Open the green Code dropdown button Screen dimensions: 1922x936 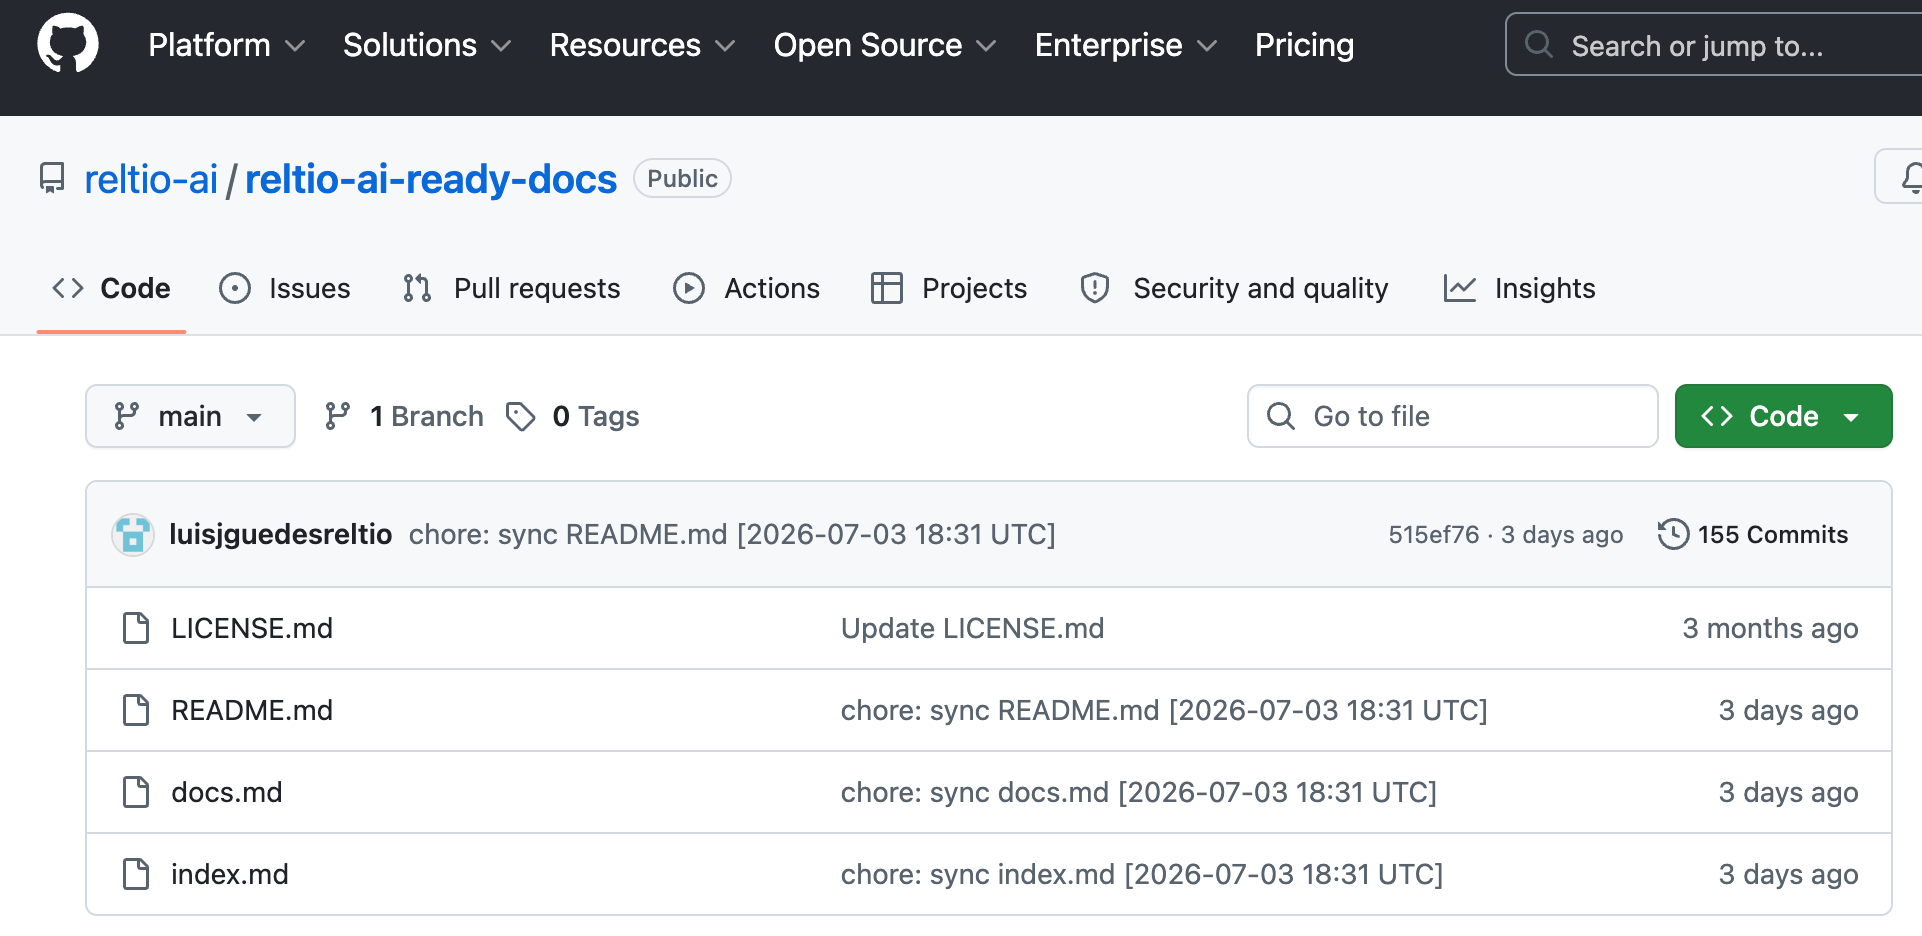[1783, 416]
